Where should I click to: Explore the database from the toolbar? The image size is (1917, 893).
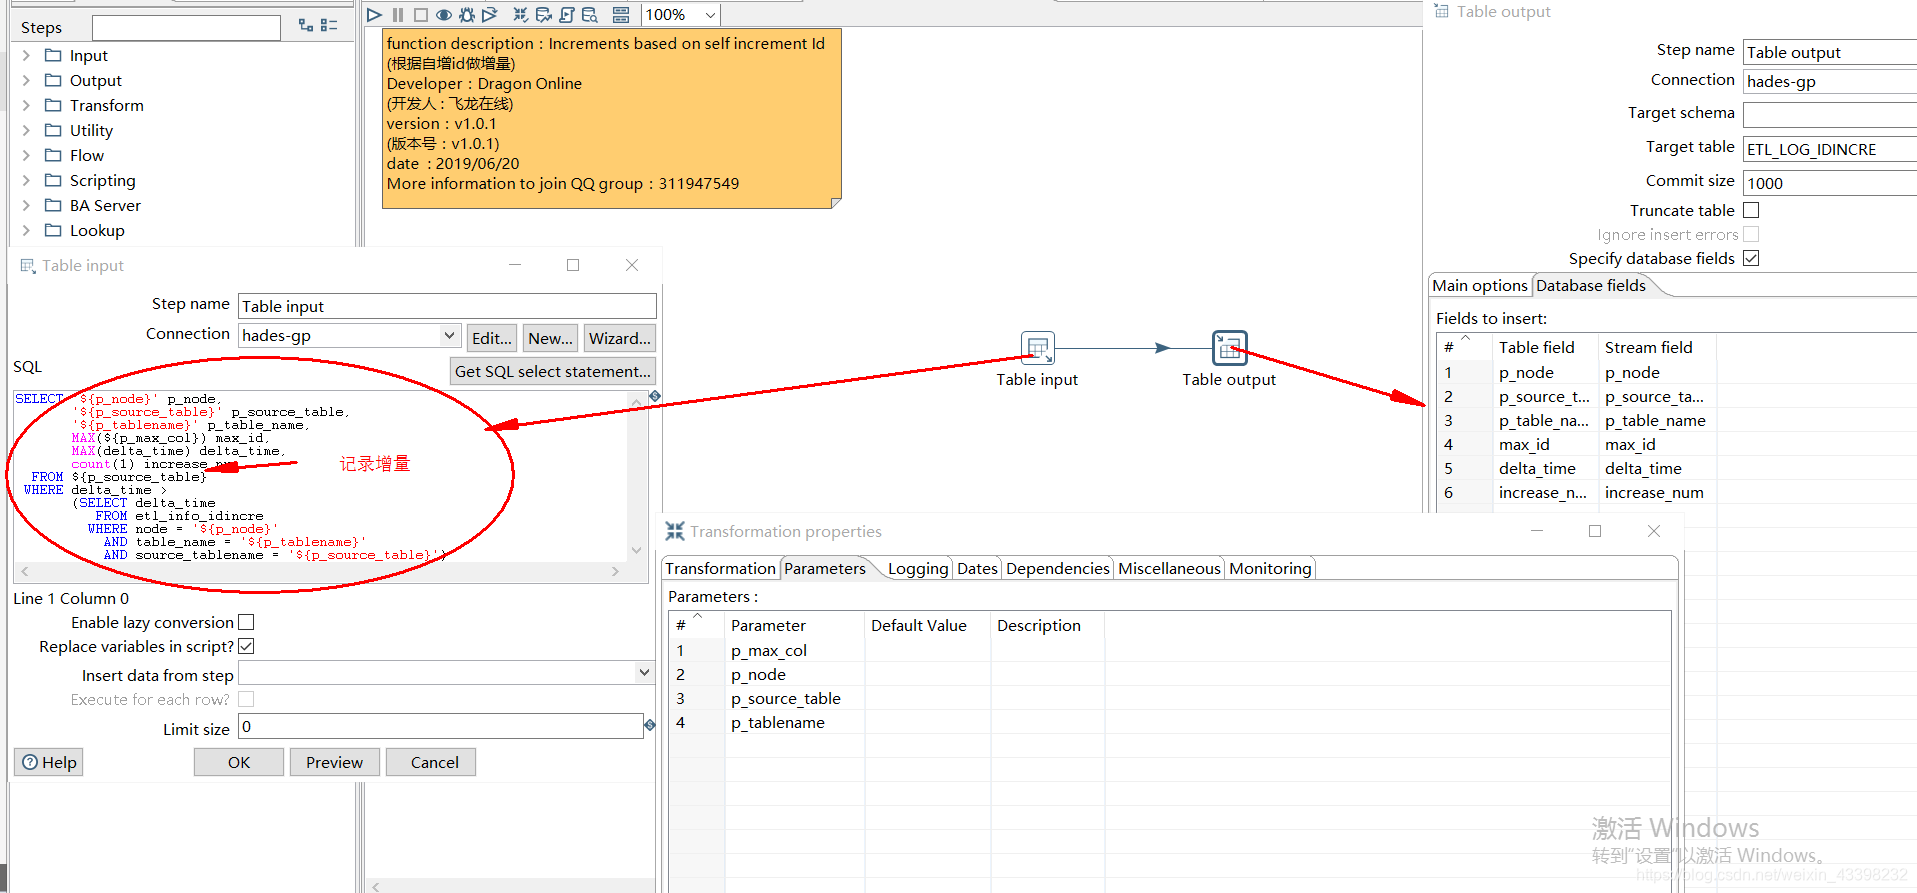click(590, 15)
